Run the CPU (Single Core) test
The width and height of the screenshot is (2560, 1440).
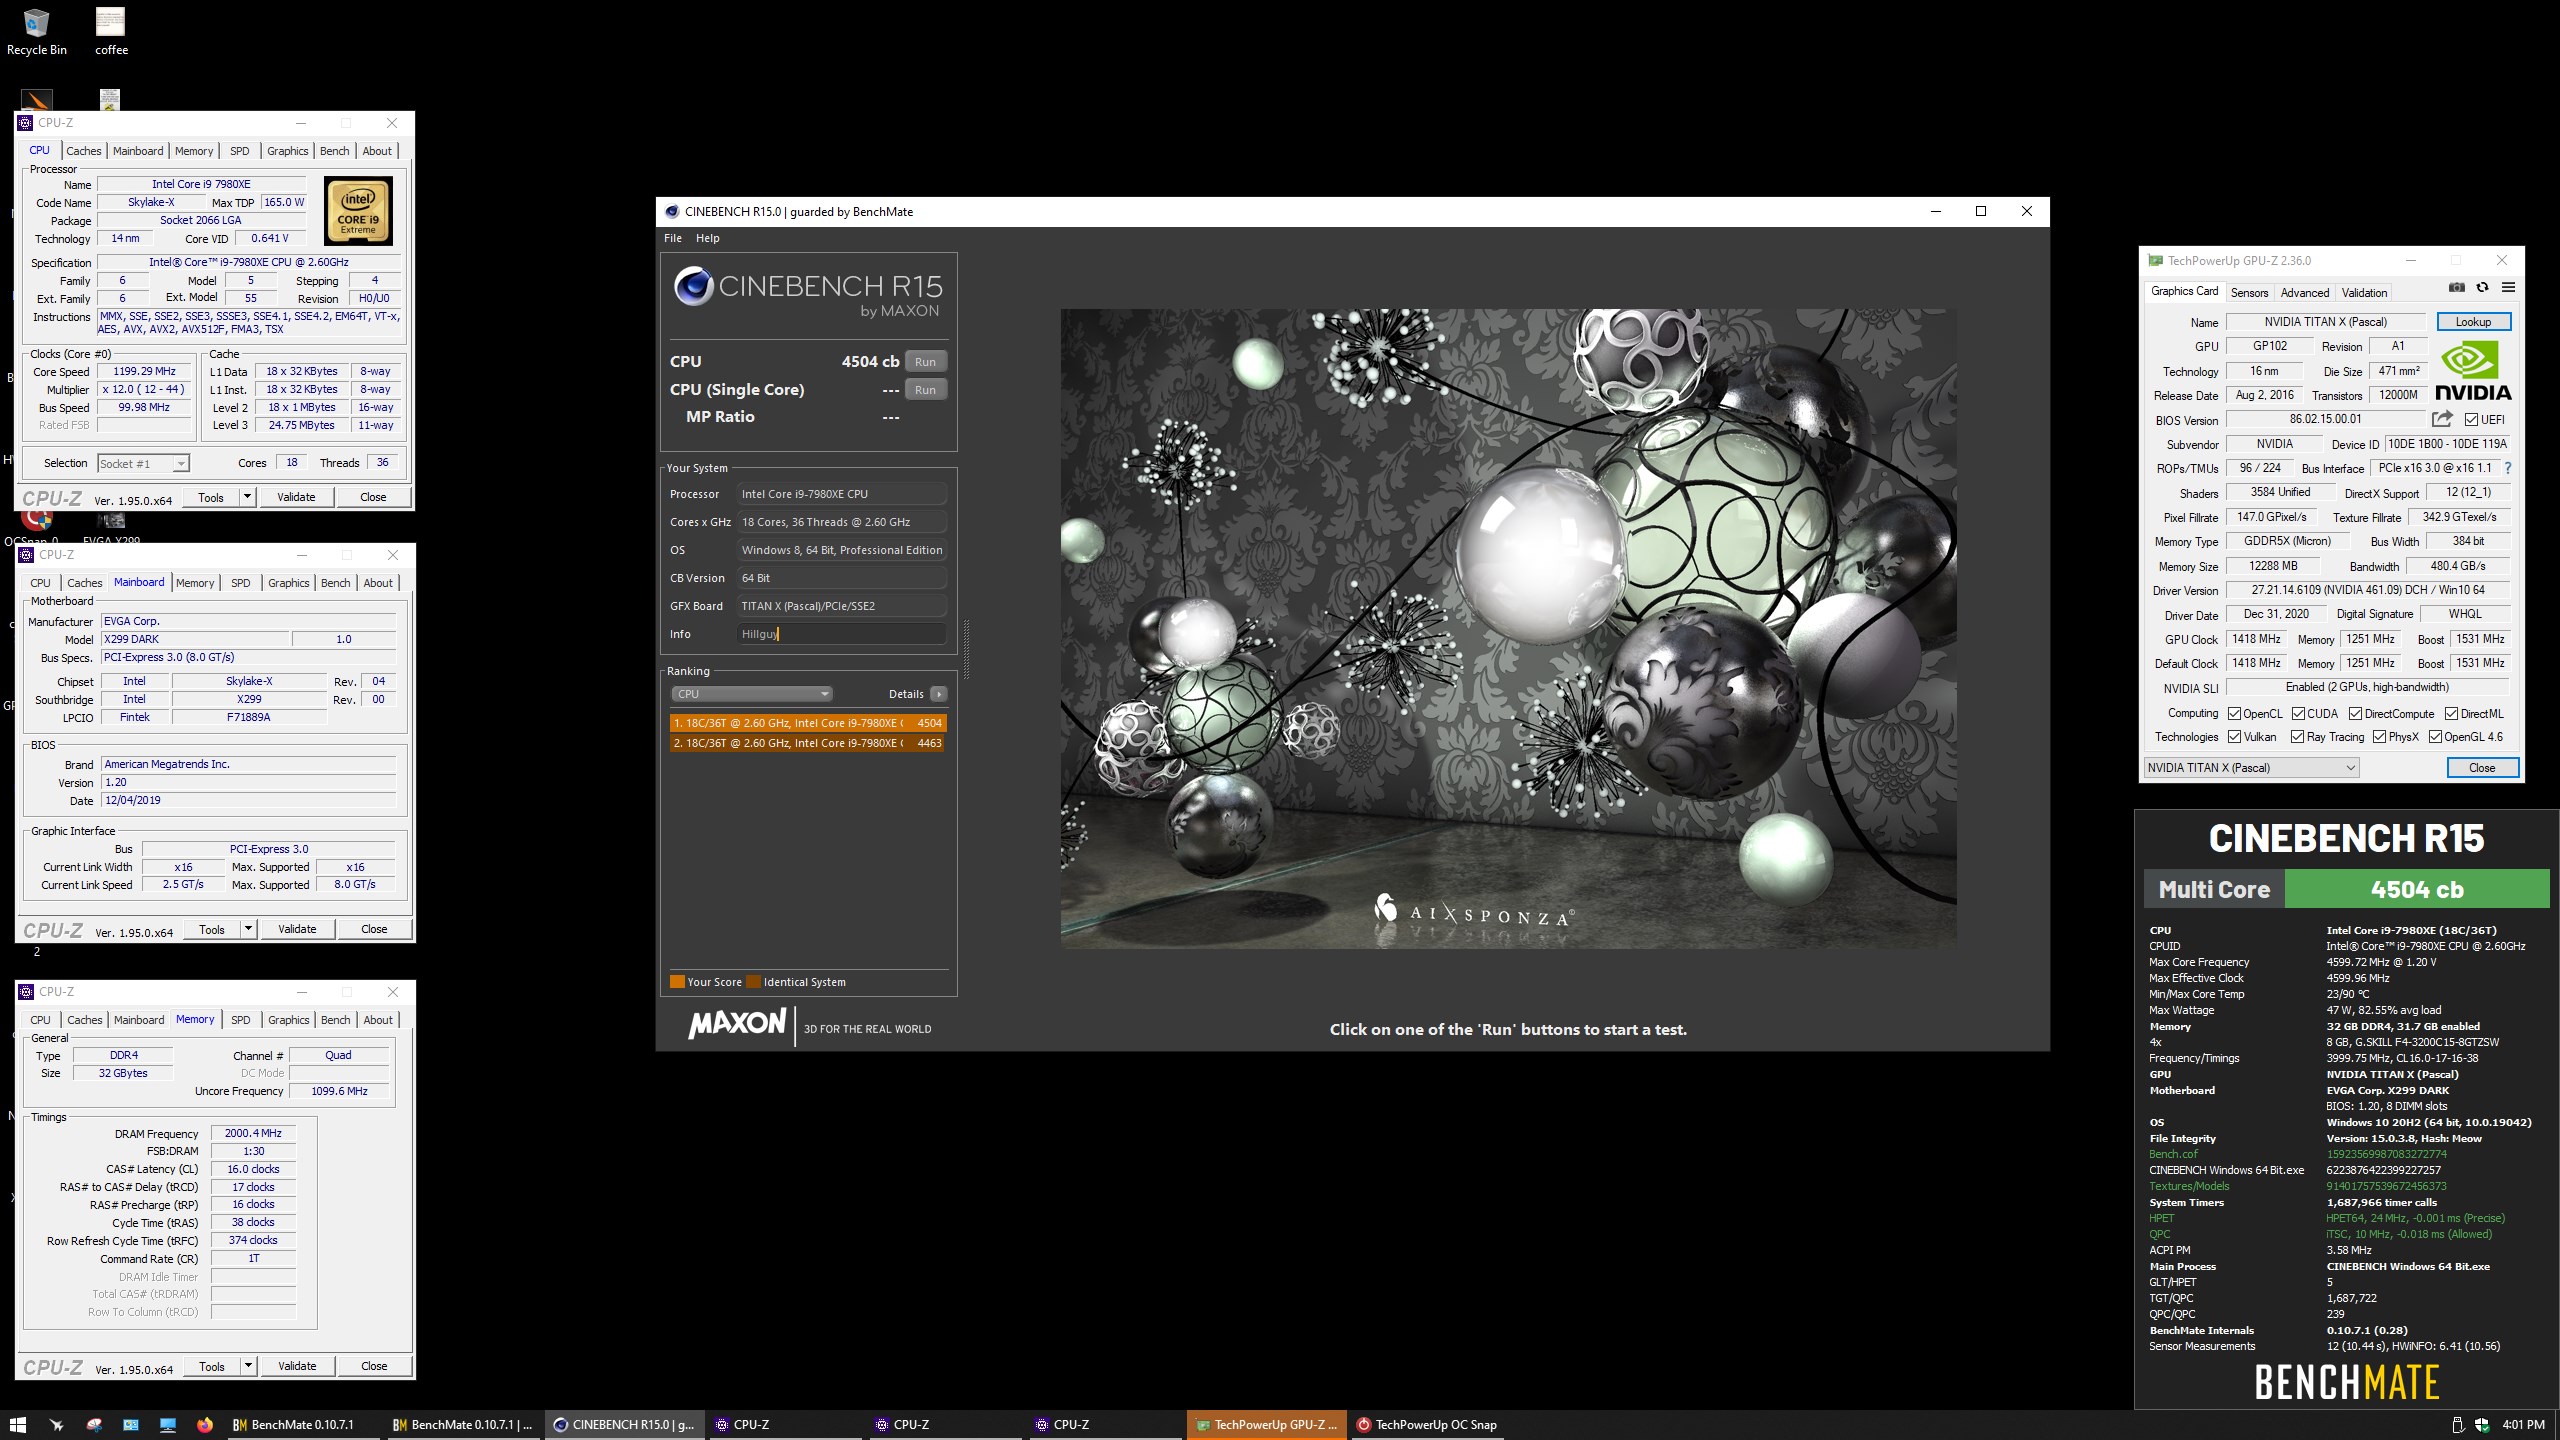pos(925,390)
